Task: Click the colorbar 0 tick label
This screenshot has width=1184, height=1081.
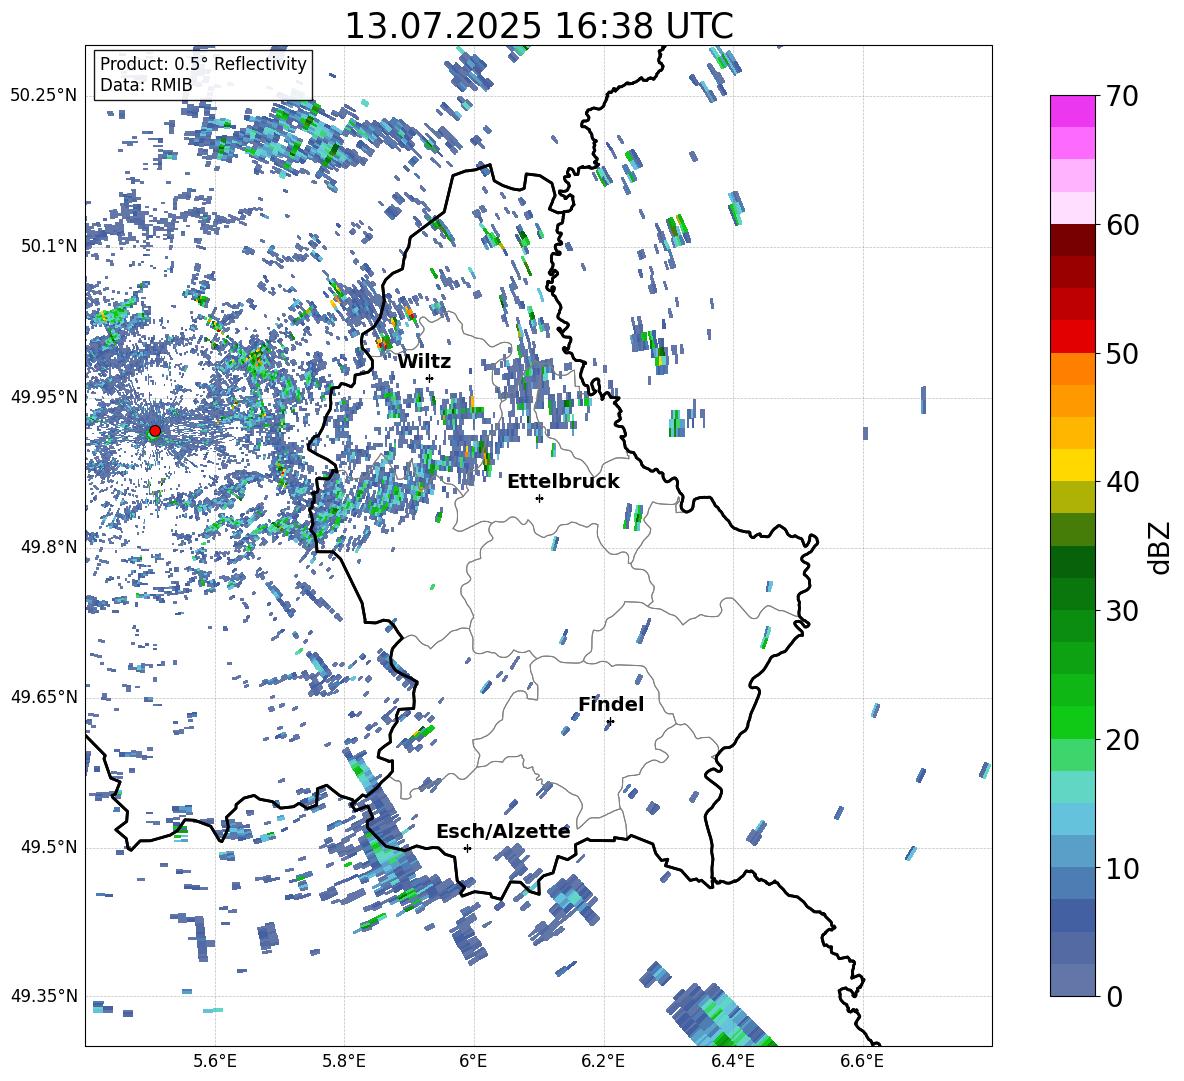Action: [x=1114, y=996]
